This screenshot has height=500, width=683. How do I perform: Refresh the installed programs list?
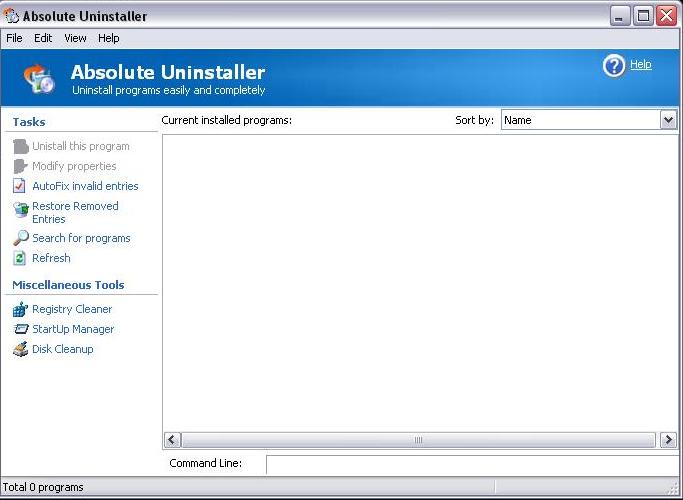[51, 258]
